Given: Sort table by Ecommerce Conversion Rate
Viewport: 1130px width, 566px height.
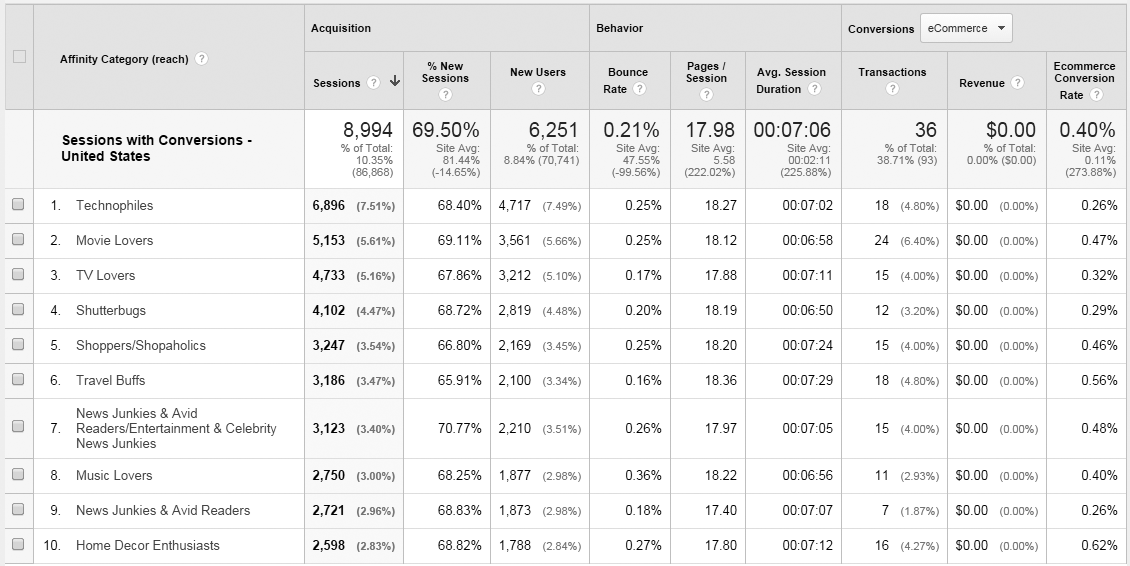Looking at the screenshot, I should point(1084,79).
